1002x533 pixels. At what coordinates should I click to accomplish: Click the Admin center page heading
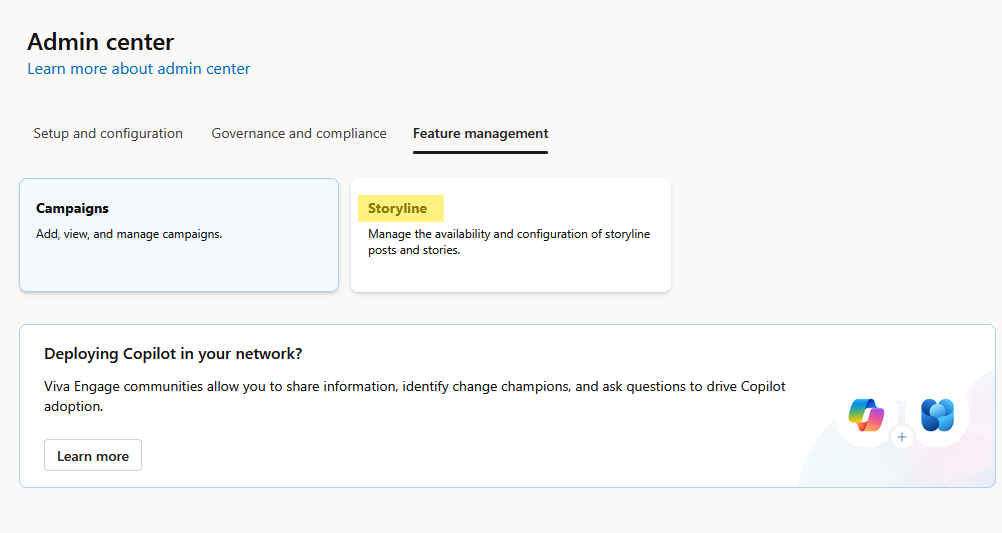click(100, 42)
